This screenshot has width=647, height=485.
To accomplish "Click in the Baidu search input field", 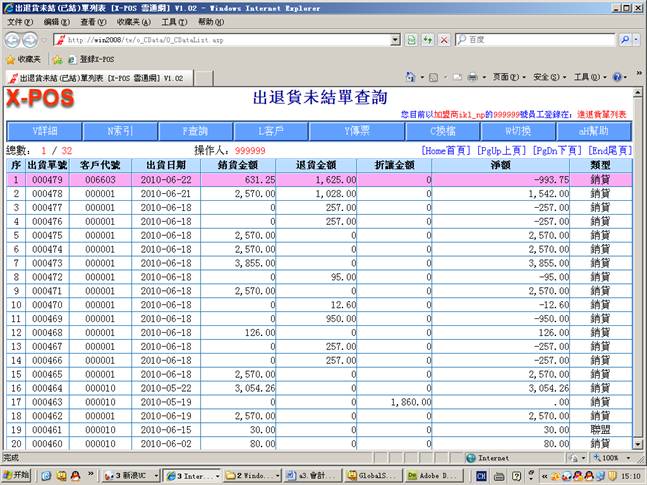I will tap(535, 40).
